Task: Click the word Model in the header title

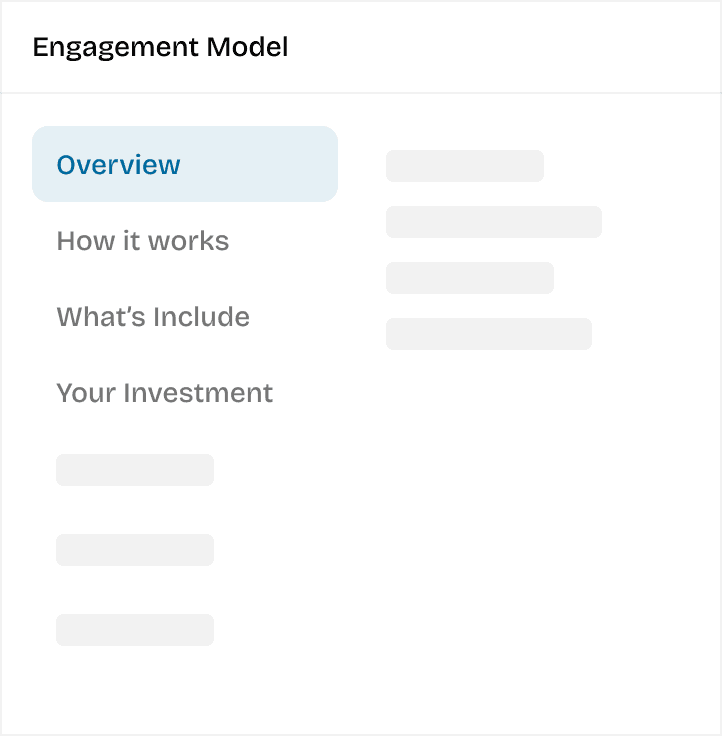Action: pyautogui.click(x=247, y=46)
